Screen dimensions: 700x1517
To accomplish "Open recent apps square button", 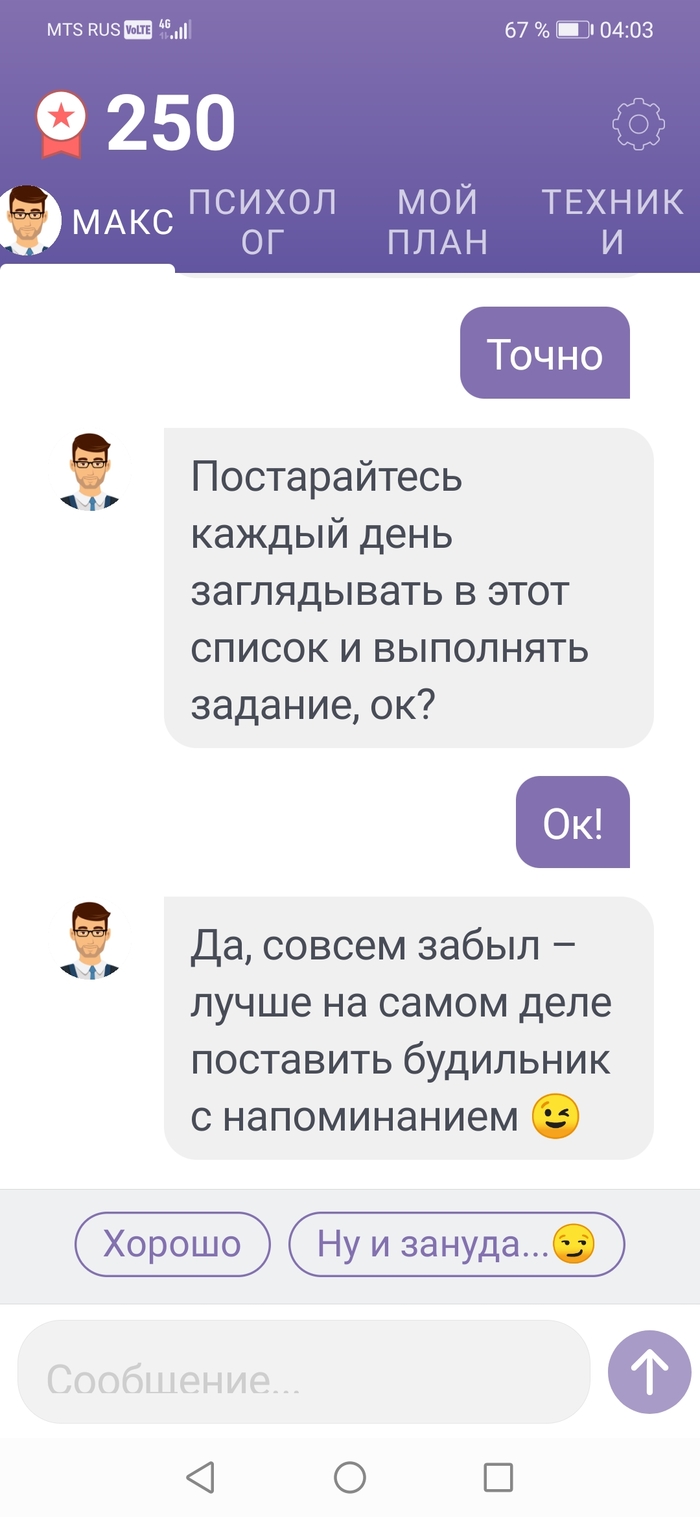I will 497,1477.
